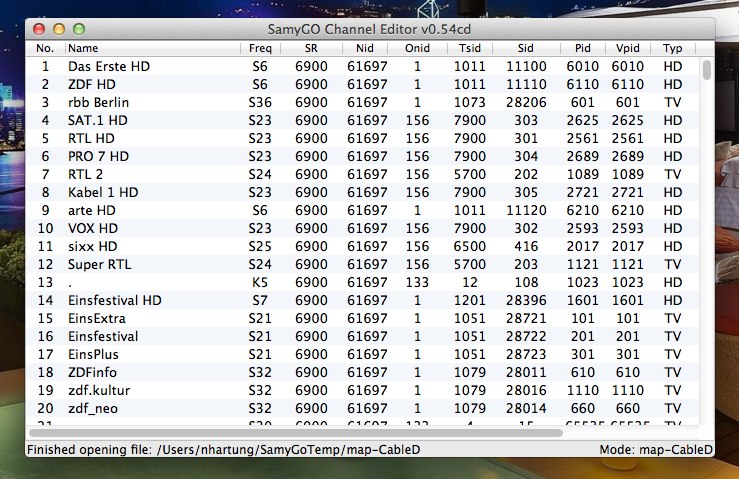739x479 pixels.
Task: Click the Mode: map-CableD status text
Action: (656, 450)
